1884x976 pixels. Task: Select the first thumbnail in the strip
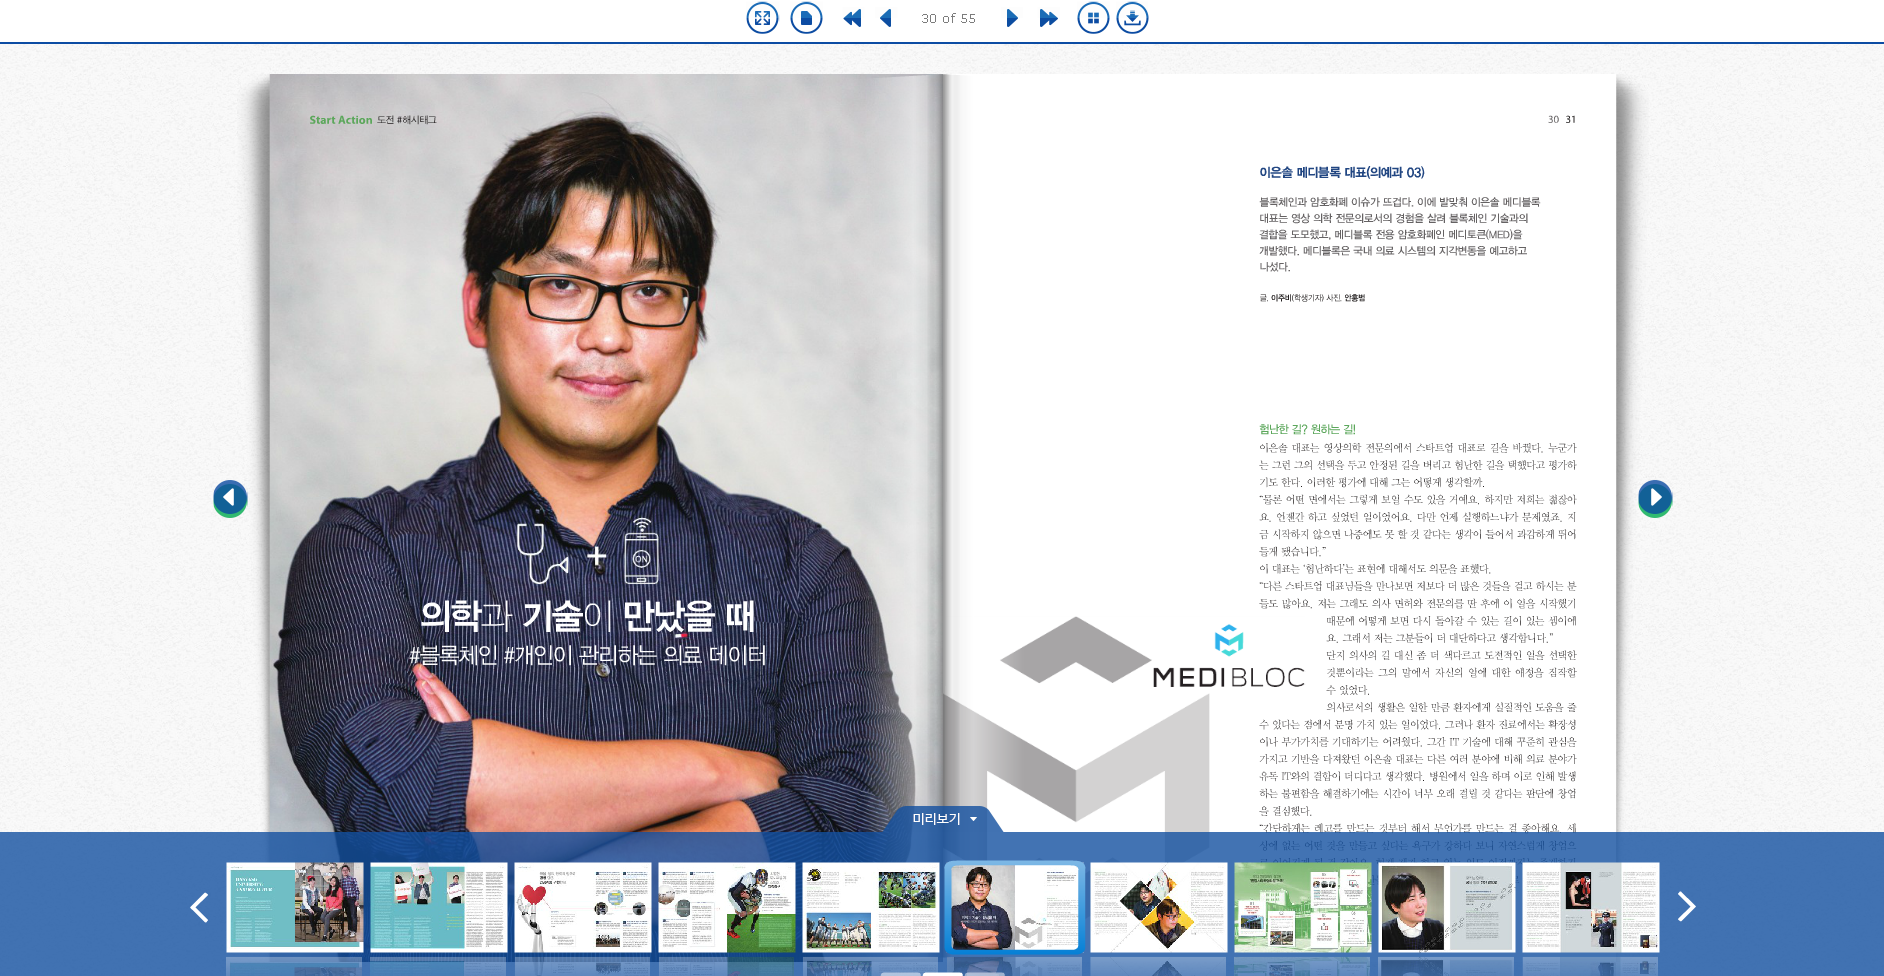click(295, 907)
